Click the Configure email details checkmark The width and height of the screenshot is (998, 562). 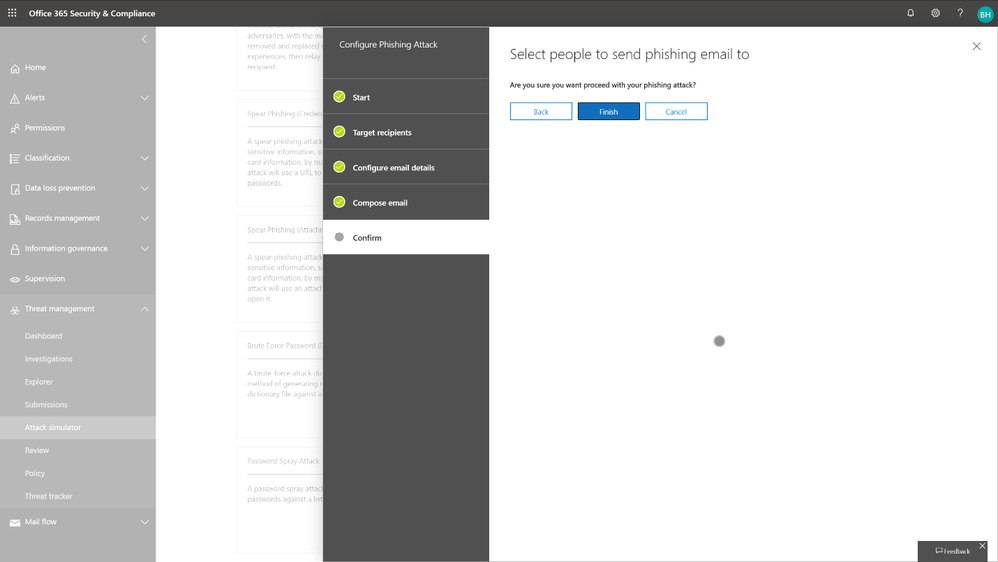click(339, 167)
